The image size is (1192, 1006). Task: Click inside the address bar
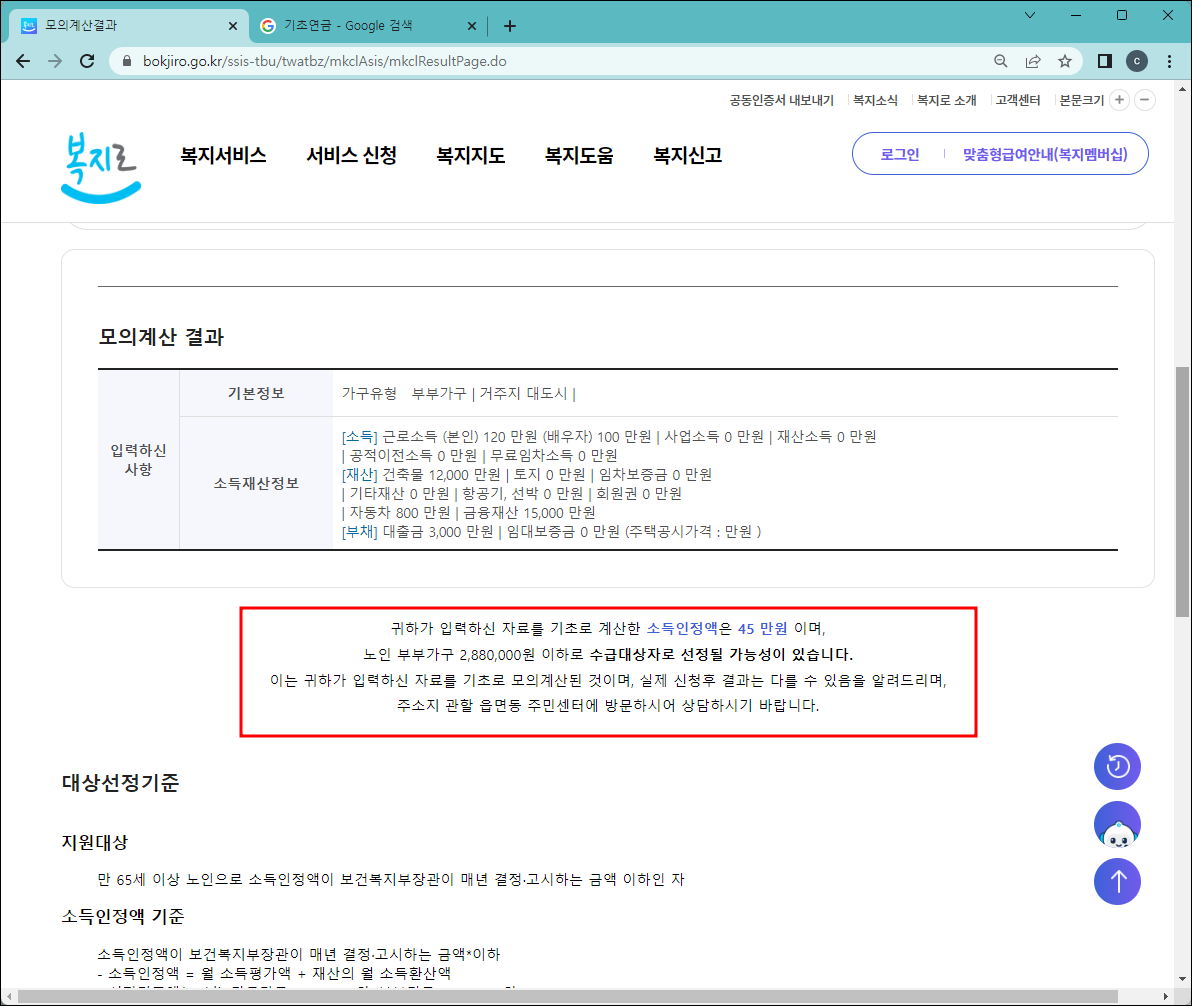400,61
